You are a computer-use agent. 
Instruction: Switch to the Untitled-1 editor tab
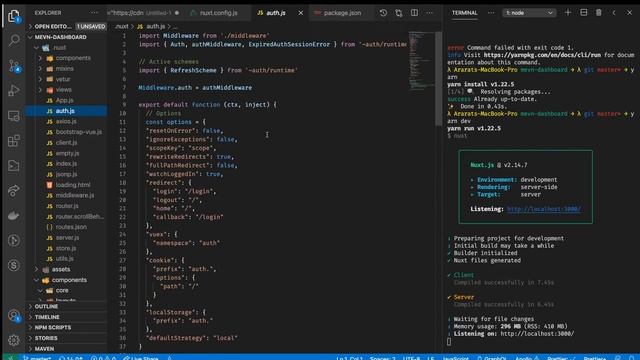143,13
